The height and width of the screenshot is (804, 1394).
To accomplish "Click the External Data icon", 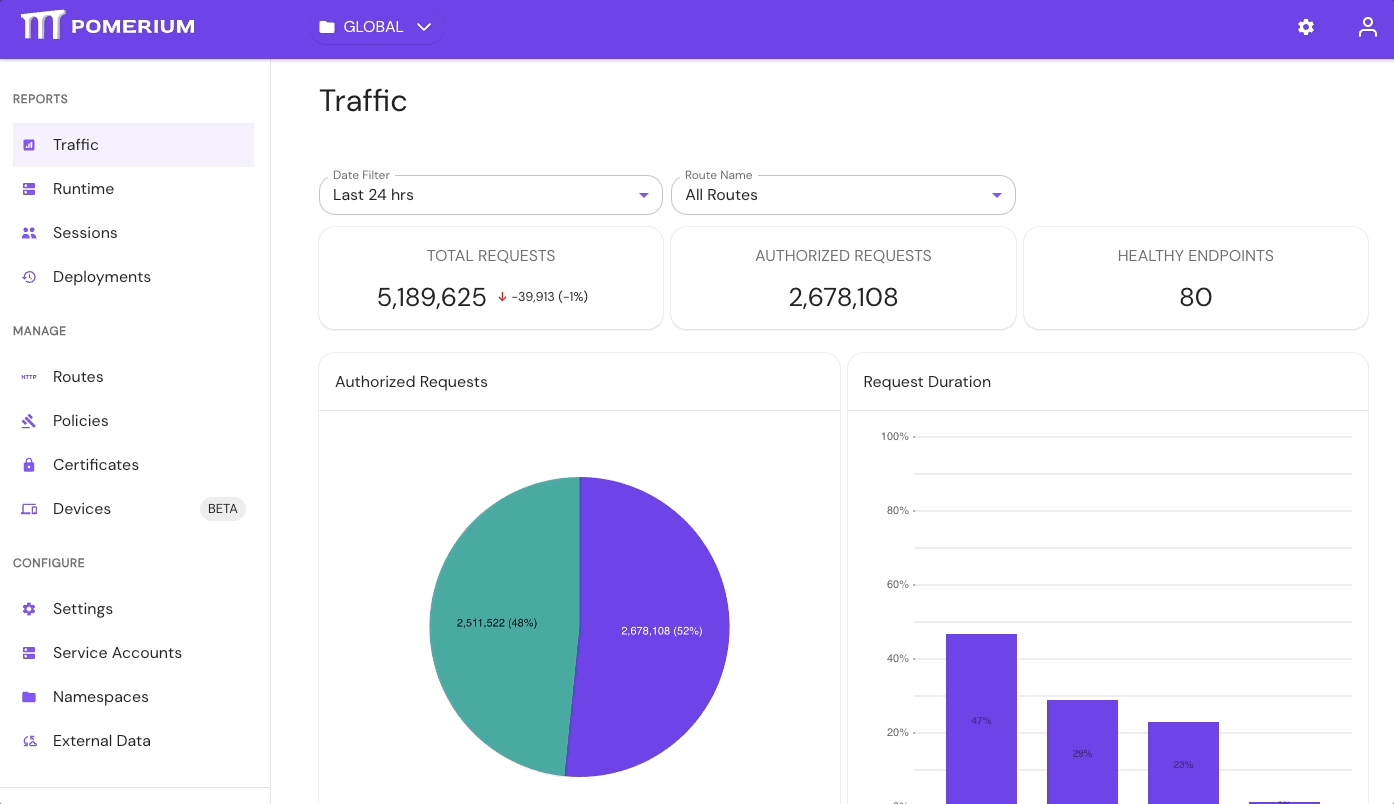I will click(x=29, y=740).
